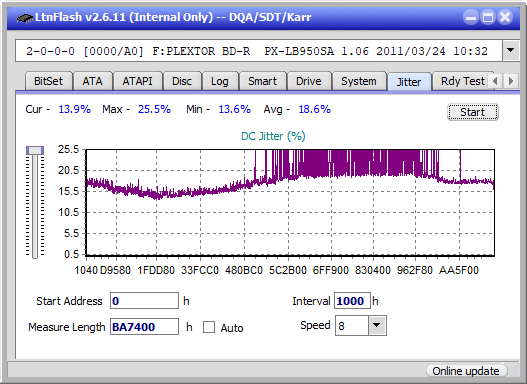Focus the Start Address input field
Screen dimensions: 527x384
(x=144, y=301)
